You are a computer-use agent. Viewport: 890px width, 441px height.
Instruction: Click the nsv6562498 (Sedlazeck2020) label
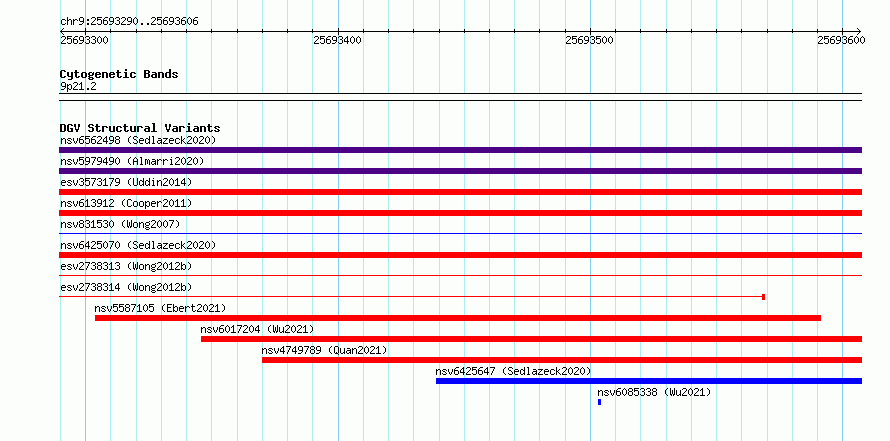pos(138,140)
